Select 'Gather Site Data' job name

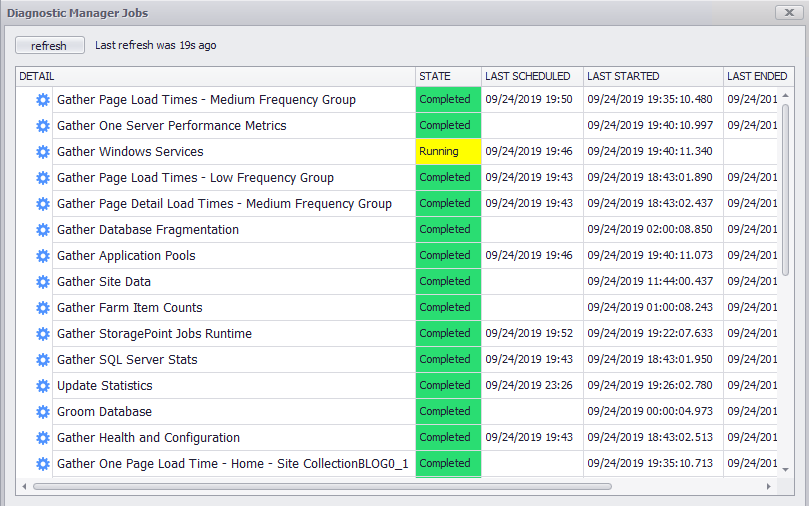pyautogui.click(x=104, y=282)
